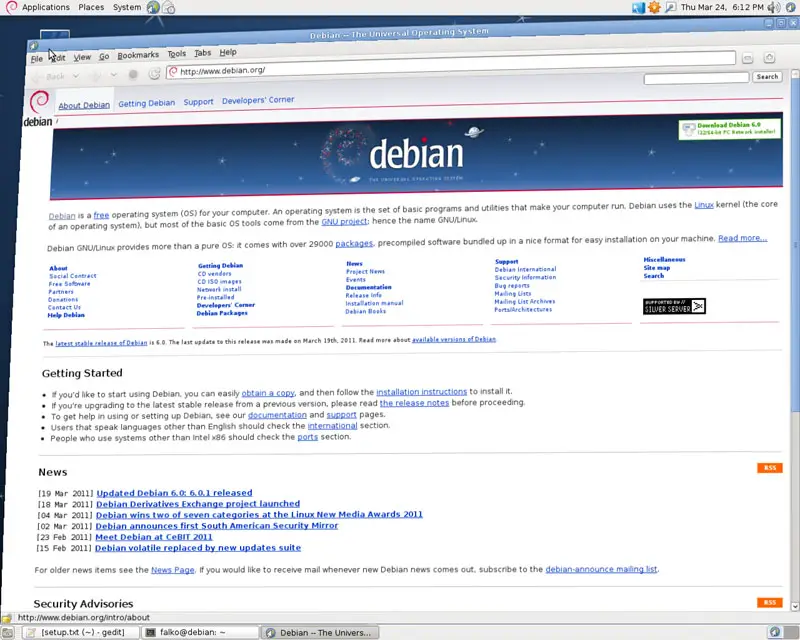Open the Applications menu

coord(45,7)
